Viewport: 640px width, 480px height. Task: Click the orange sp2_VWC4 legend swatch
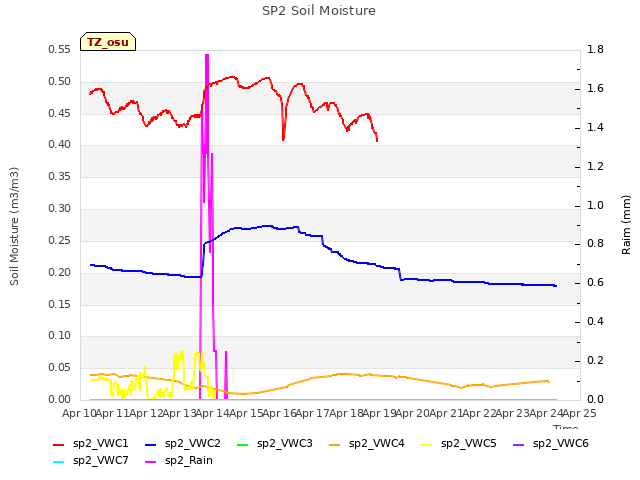(335, 444)
